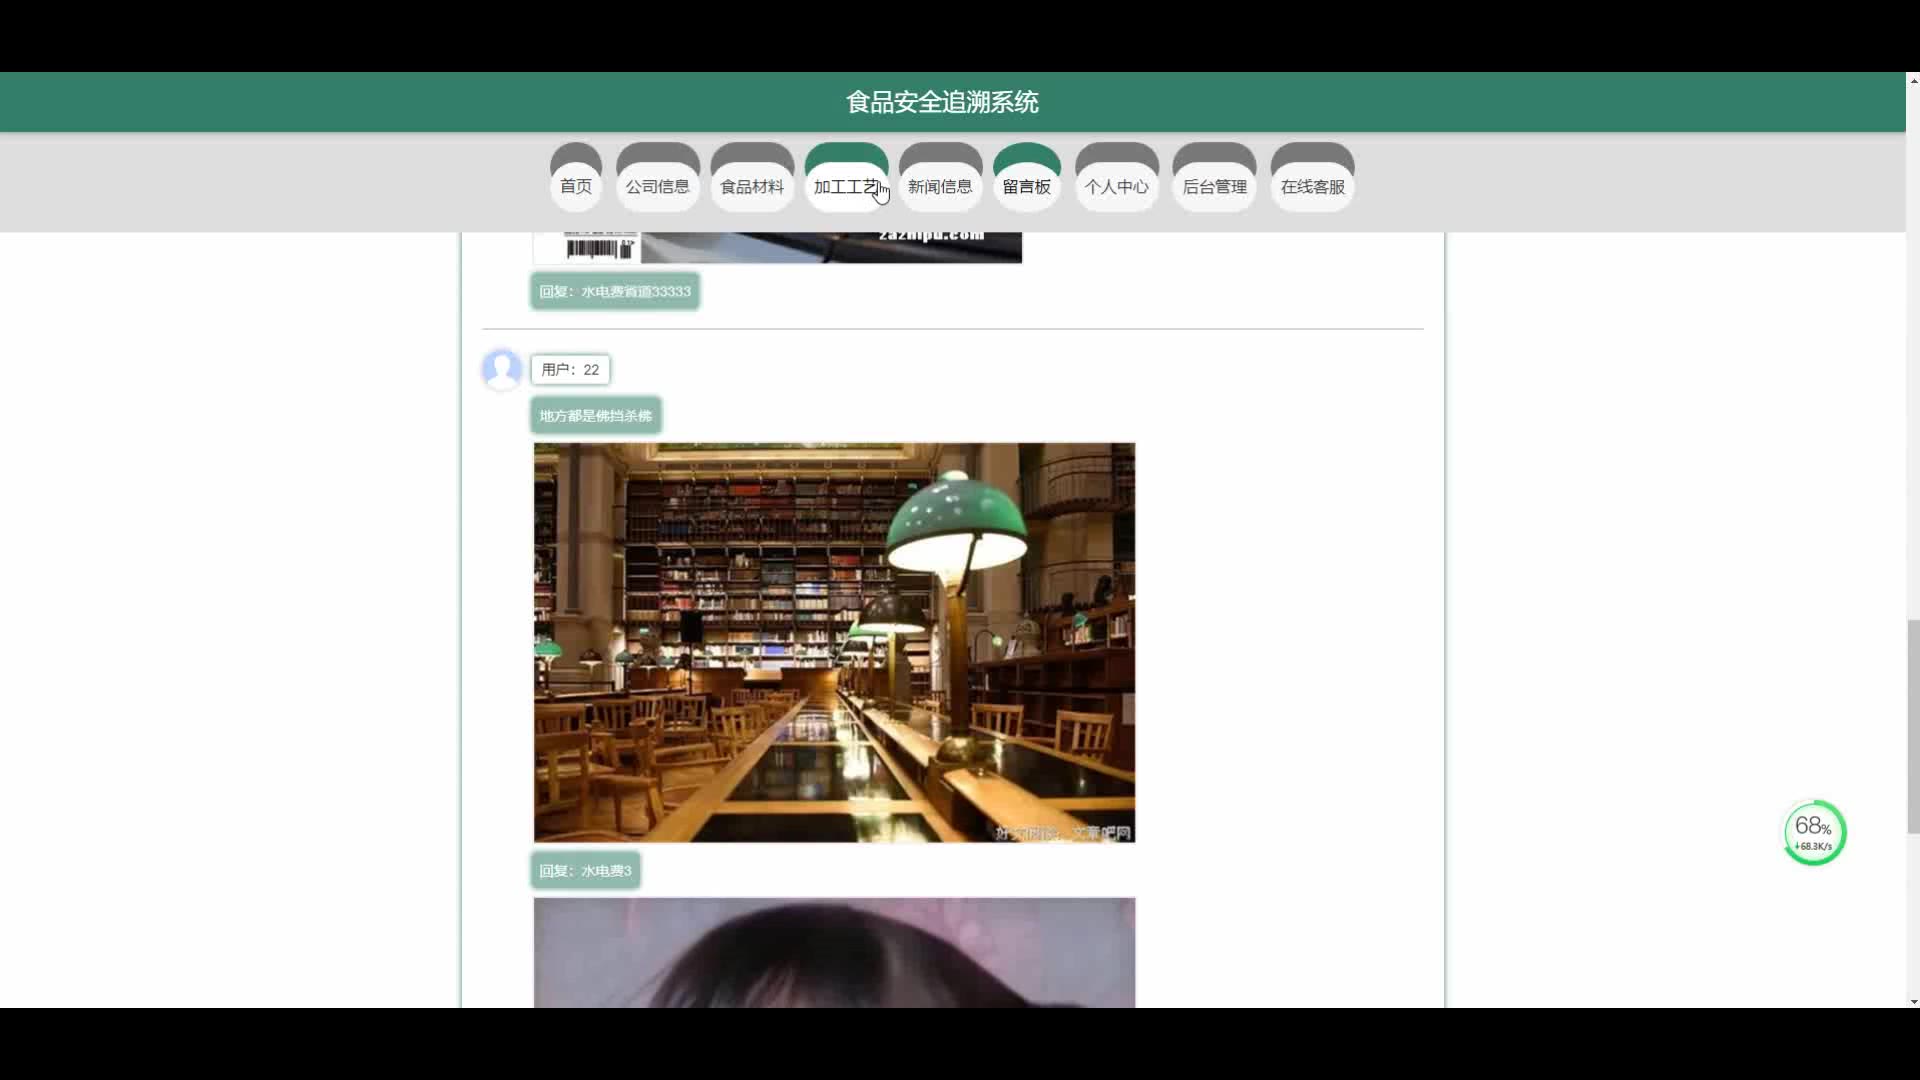Open 食品材料 section

click(752, 186)
